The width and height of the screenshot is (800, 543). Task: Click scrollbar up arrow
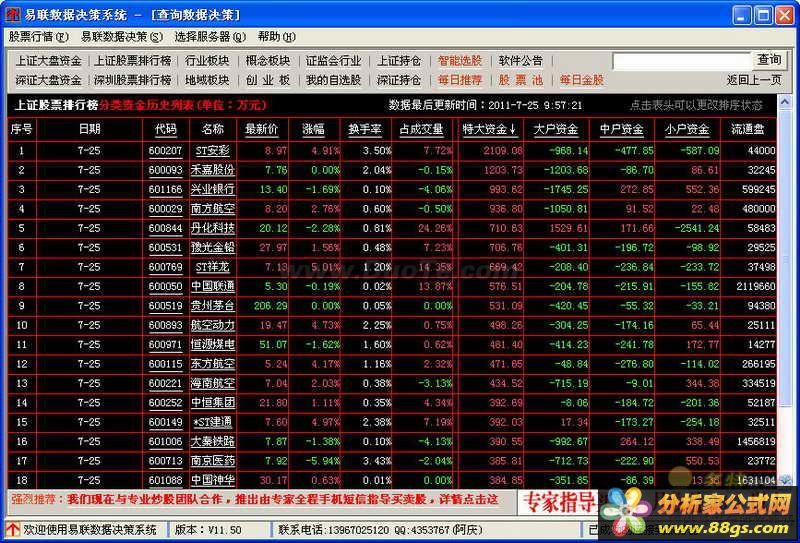785,101
